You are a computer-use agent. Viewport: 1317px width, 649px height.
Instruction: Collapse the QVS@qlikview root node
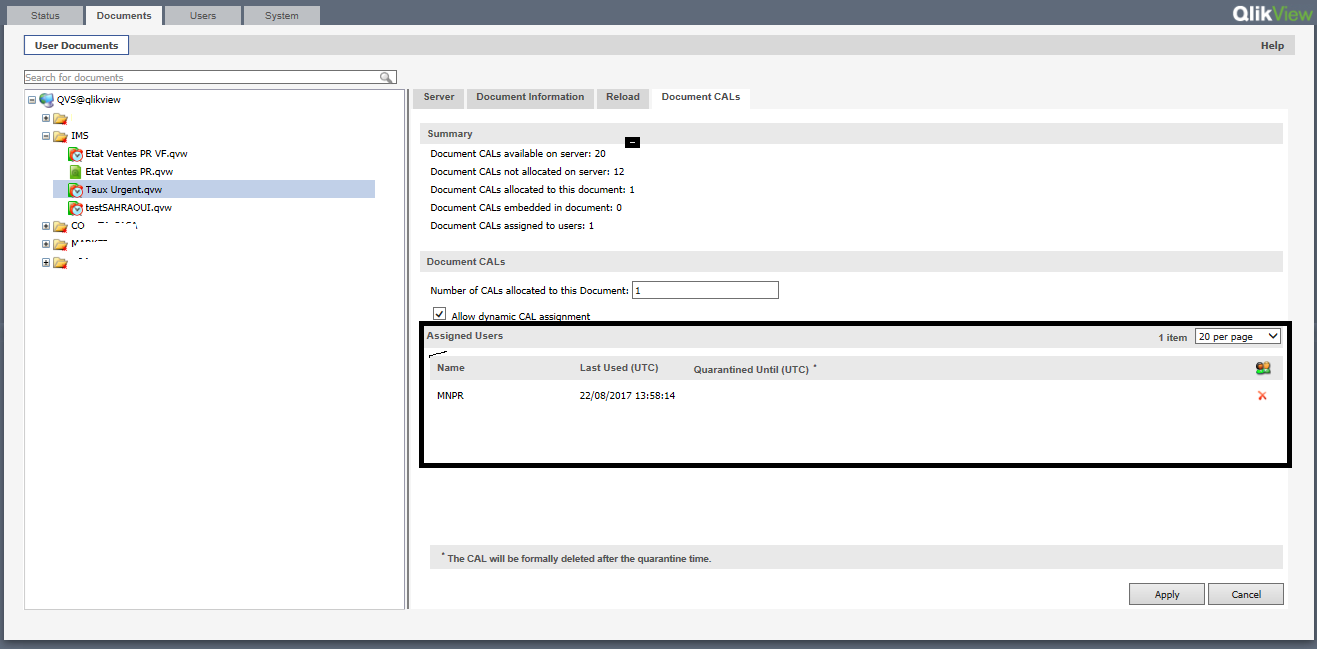pos(32,100)
